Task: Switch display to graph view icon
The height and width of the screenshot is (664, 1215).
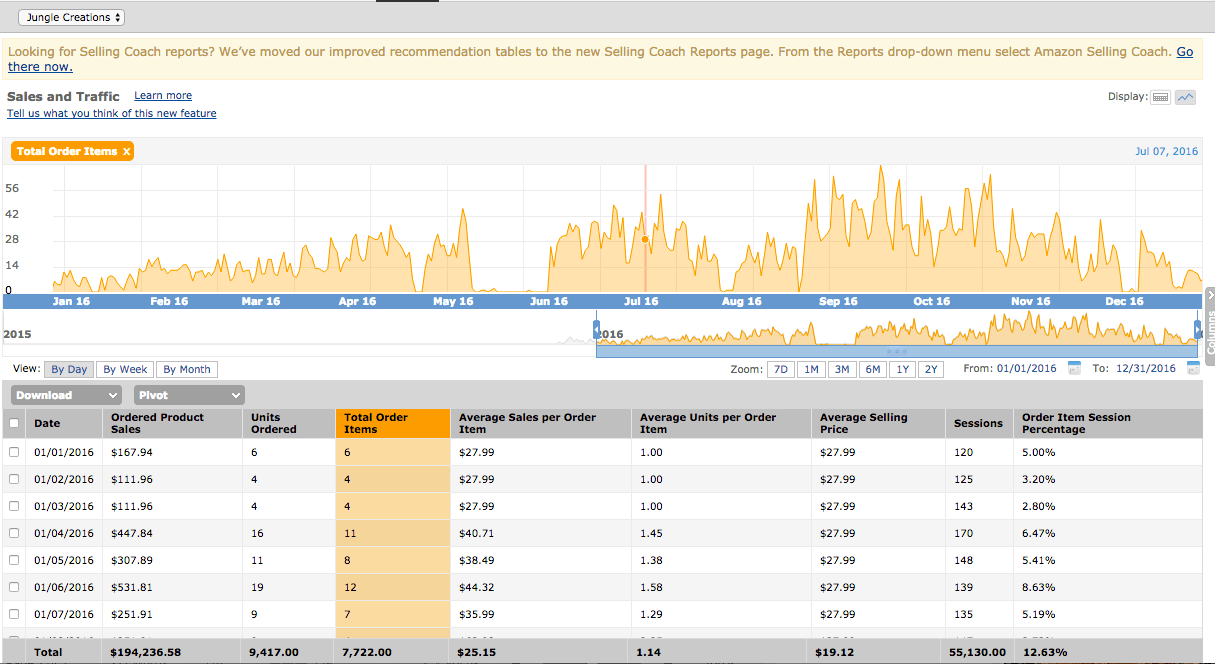Action: point(1185,97)
